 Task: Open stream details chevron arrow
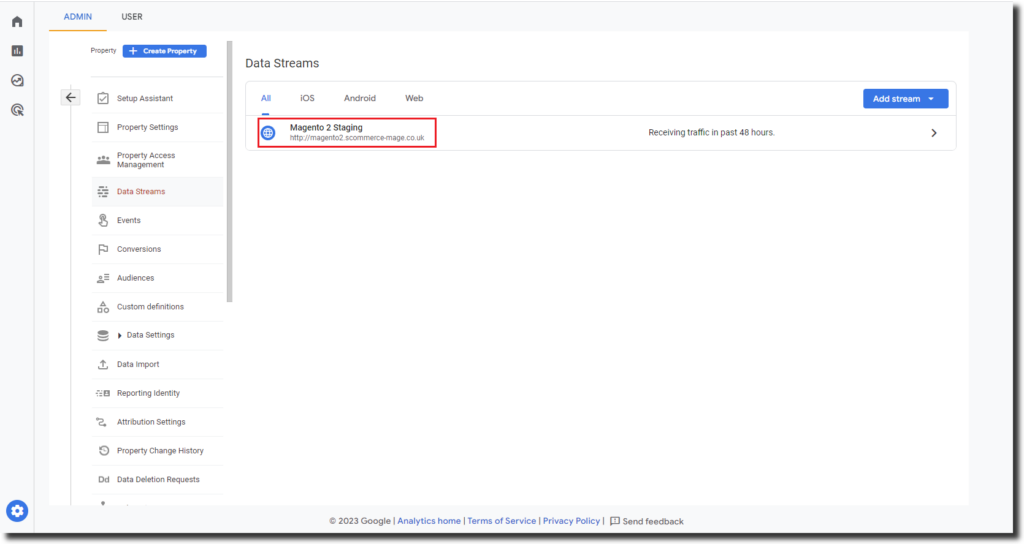pos(934,133)
